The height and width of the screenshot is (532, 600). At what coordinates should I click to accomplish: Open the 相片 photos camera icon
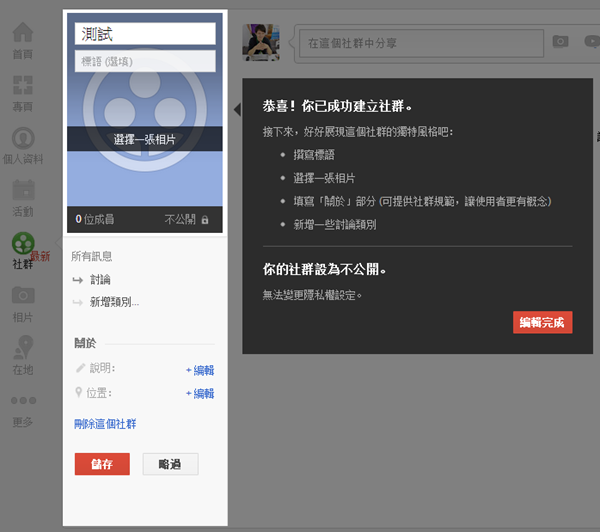(x=23, y=295)
